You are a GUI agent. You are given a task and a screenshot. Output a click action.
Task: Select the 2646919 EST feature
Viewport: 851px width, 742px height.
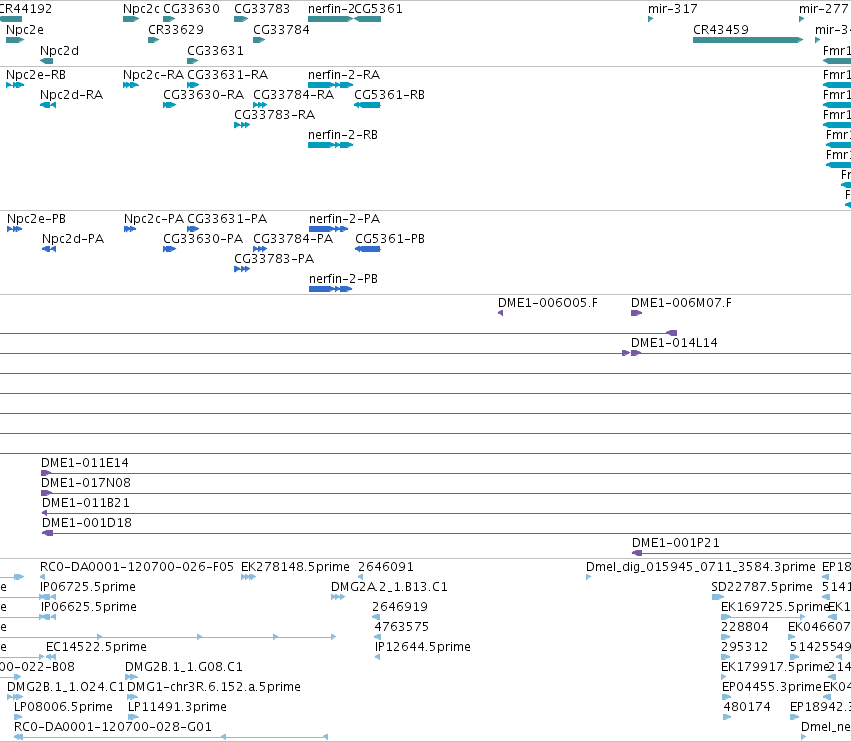point(376,617)
